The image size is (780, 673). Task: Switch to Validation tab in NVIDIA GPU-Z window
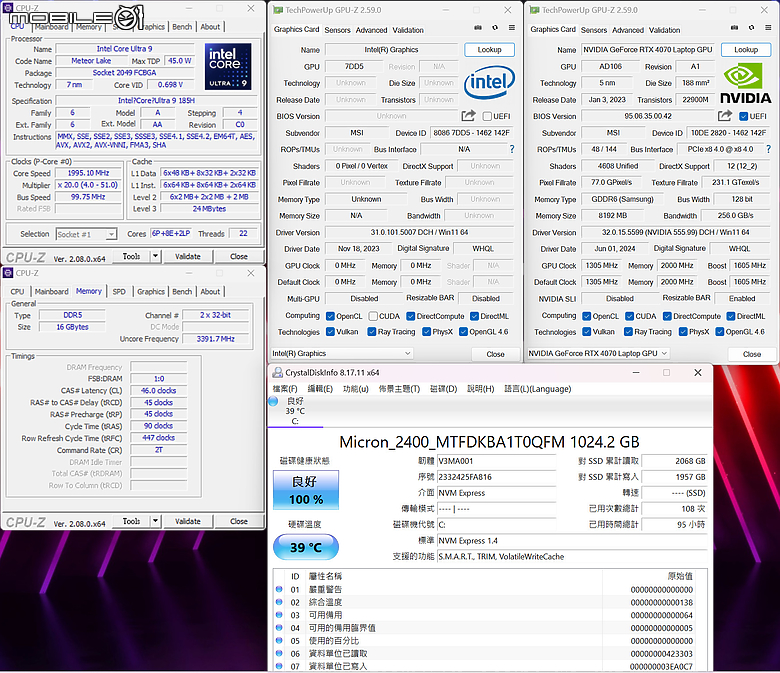click(664, 30)
